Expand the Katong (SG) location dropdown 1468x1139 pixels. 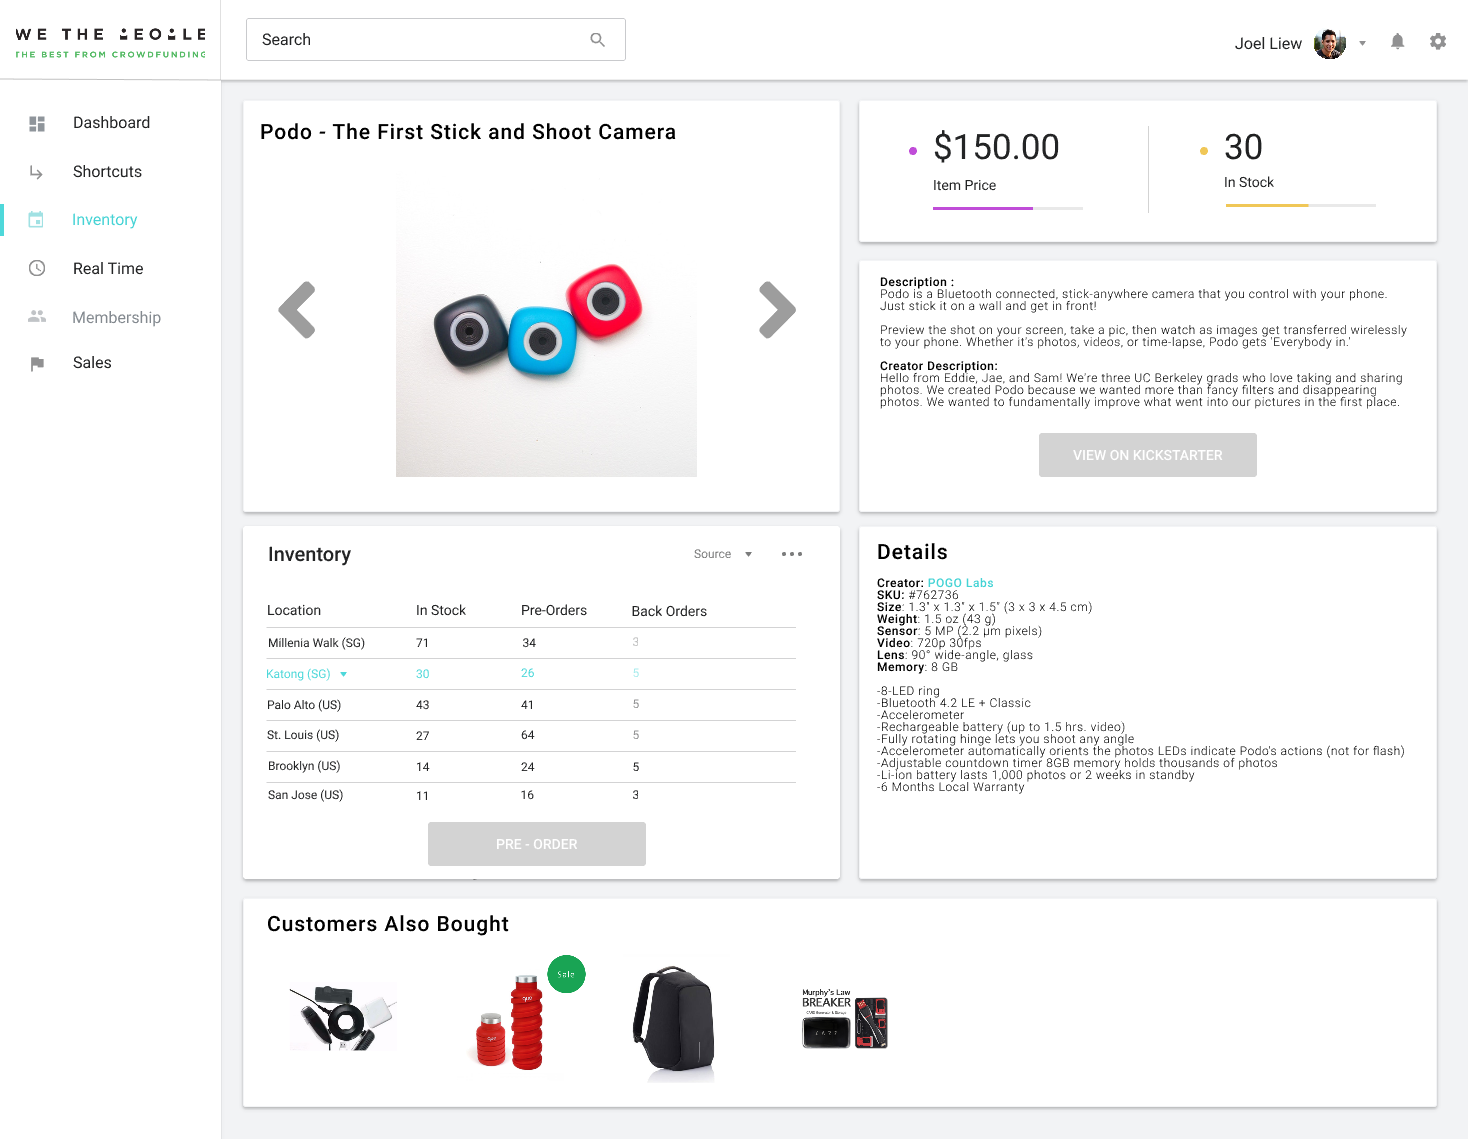(343, 674)
